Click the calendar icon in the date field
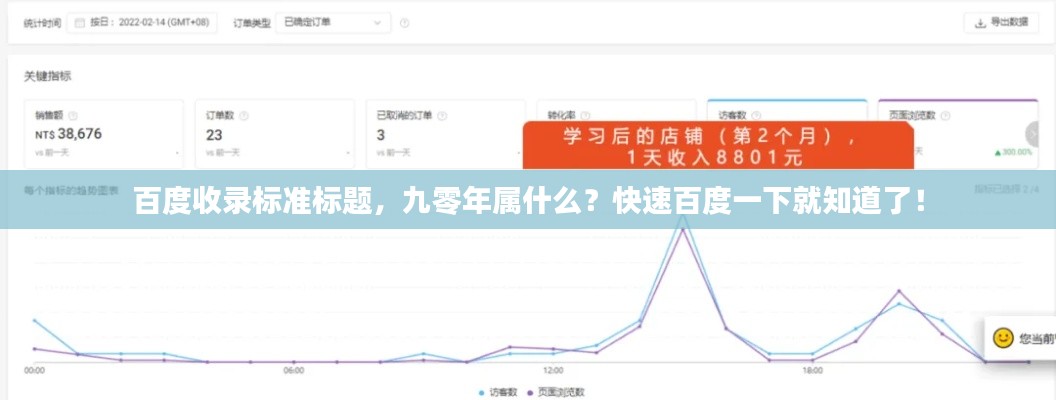This screenshot has height=400, width=1056. coord(79,22)
